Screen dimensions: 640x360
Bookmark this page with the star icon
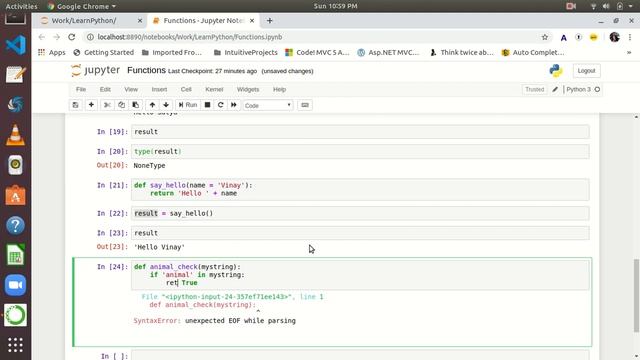(x=544, y=37)
